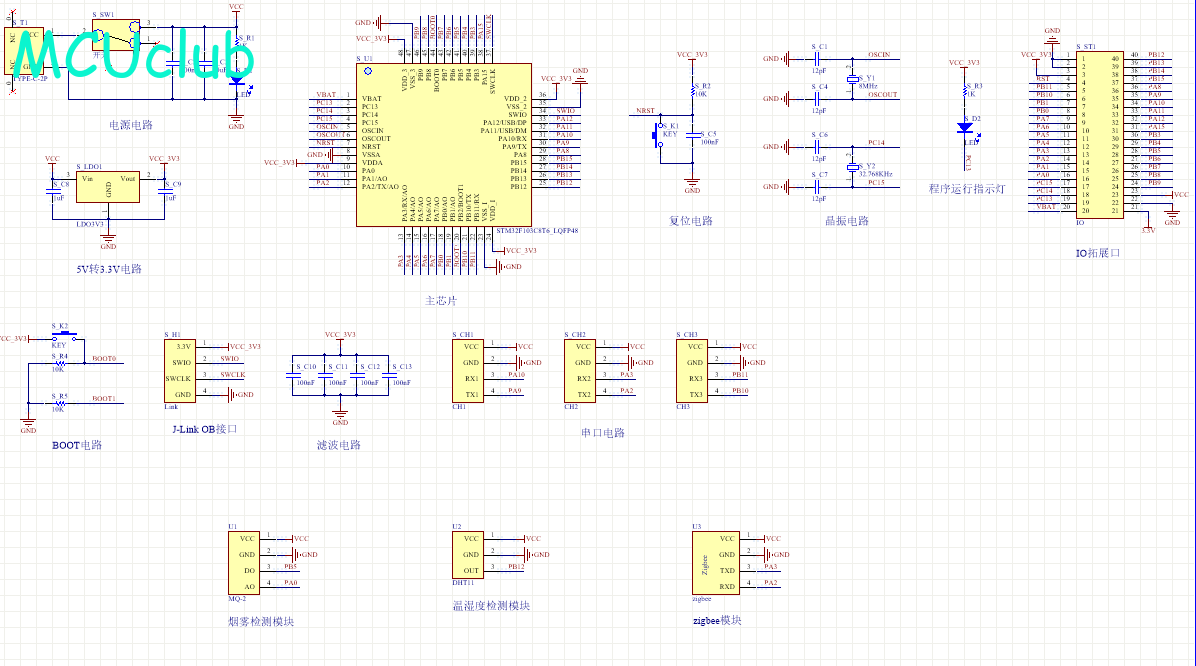Select the S_K1 reset KEY button symbol
This screenshot has width=1196, height=666.
pos(658,137)
